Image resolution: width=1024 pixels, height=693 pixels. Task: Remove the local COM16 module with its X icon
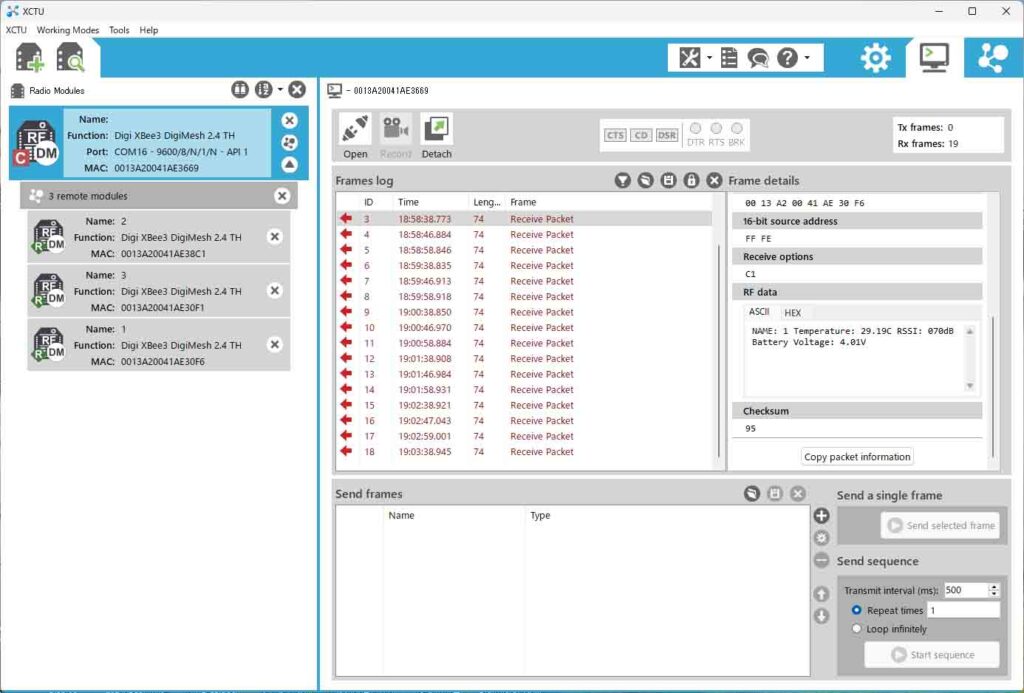click(289, 120)
